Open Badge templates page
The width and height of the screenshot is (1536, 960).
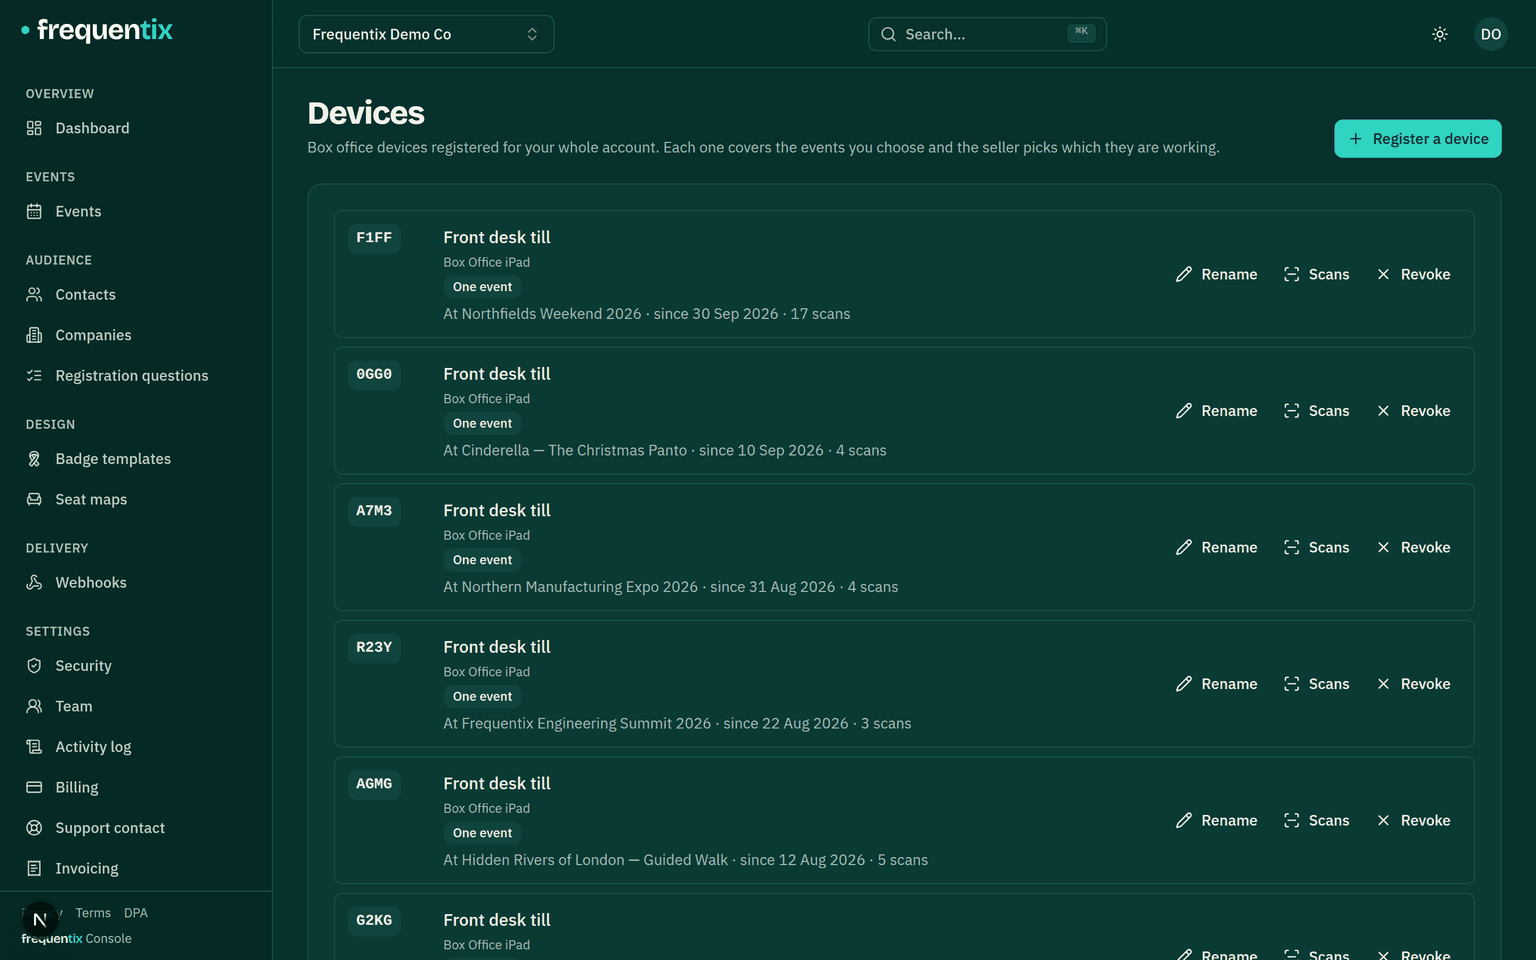tap(136, 459)
